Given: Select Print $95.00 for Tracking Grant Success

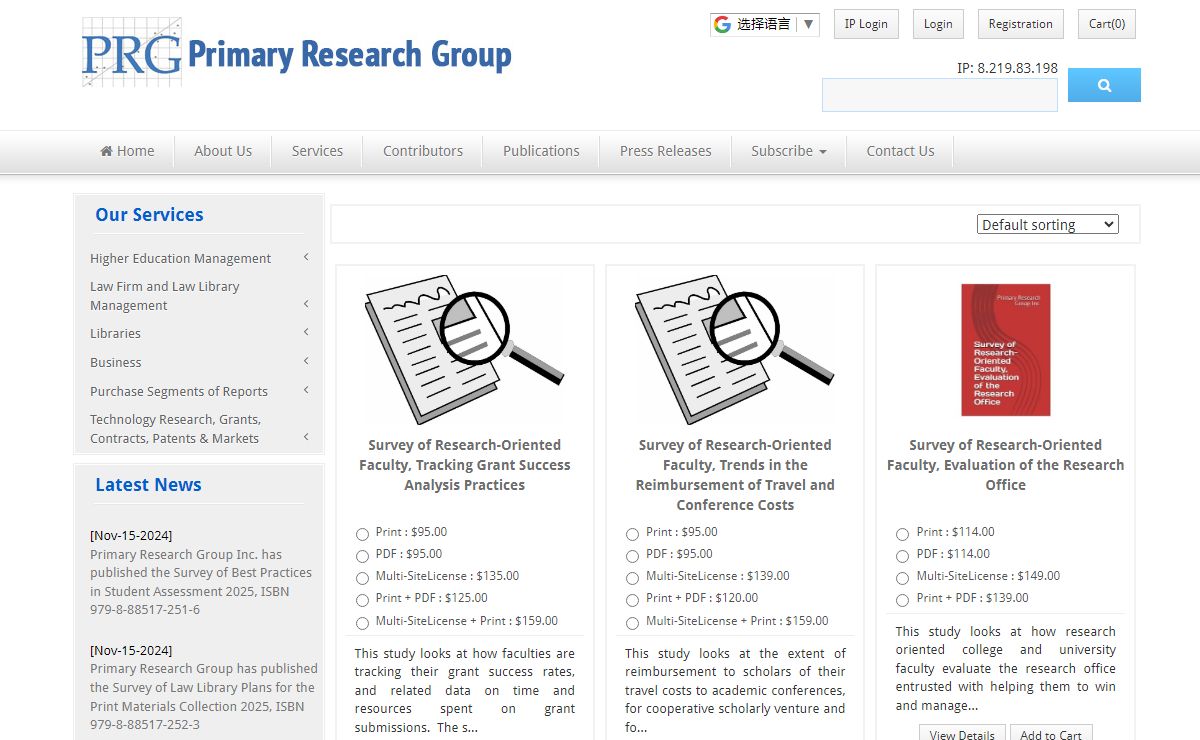Looking at the screenshot, I should pos(362,534).
